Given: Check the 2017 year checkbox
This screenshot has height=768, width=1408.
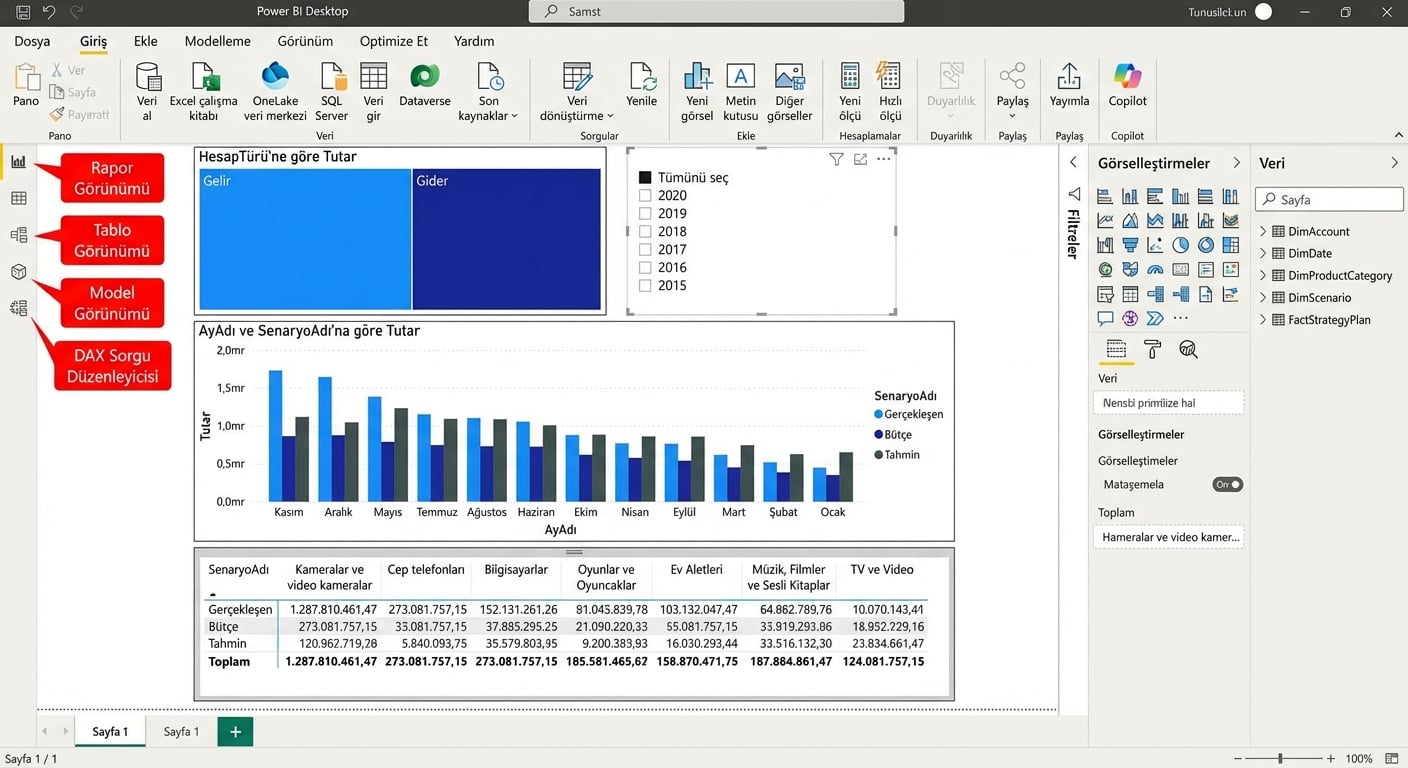Looking at the screenshot, I should 645,249.
